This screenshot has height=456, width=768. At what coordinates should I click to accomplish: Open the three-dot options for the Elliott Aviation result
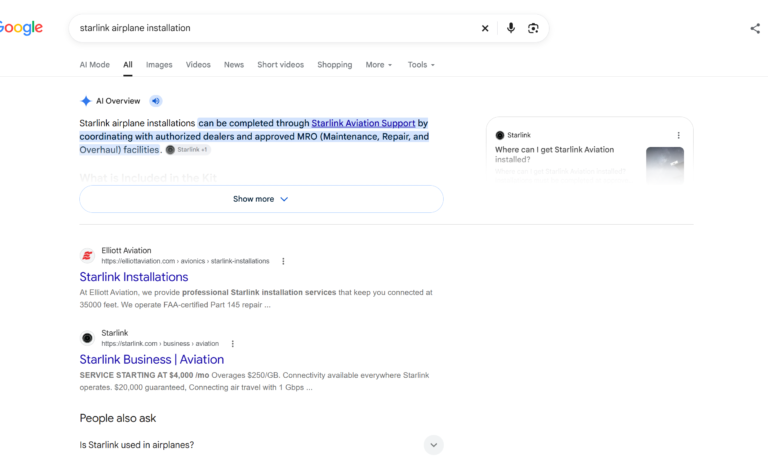283,261
